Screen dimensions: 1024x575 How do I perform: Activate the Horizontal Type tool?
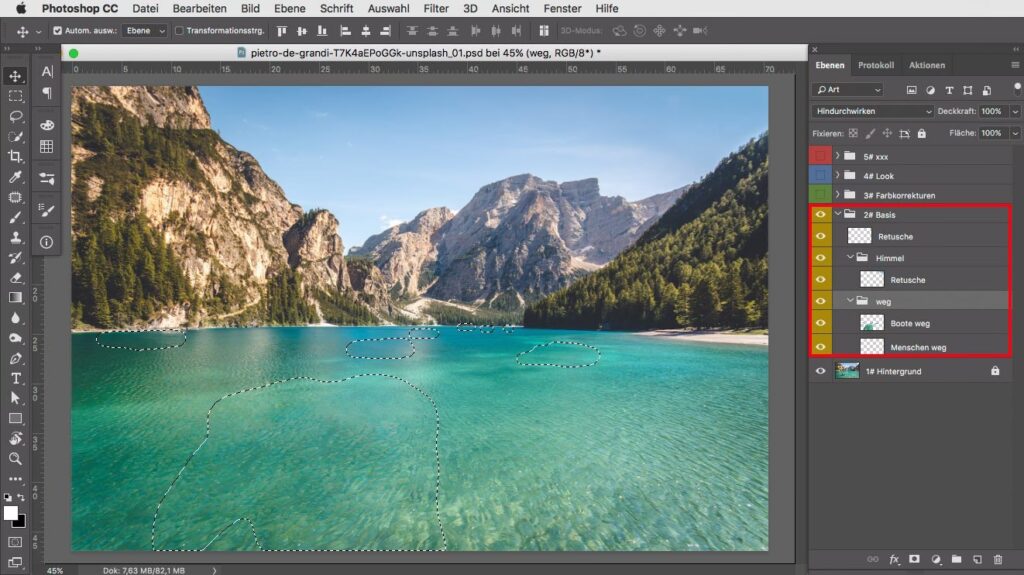[x=15, y=378]
